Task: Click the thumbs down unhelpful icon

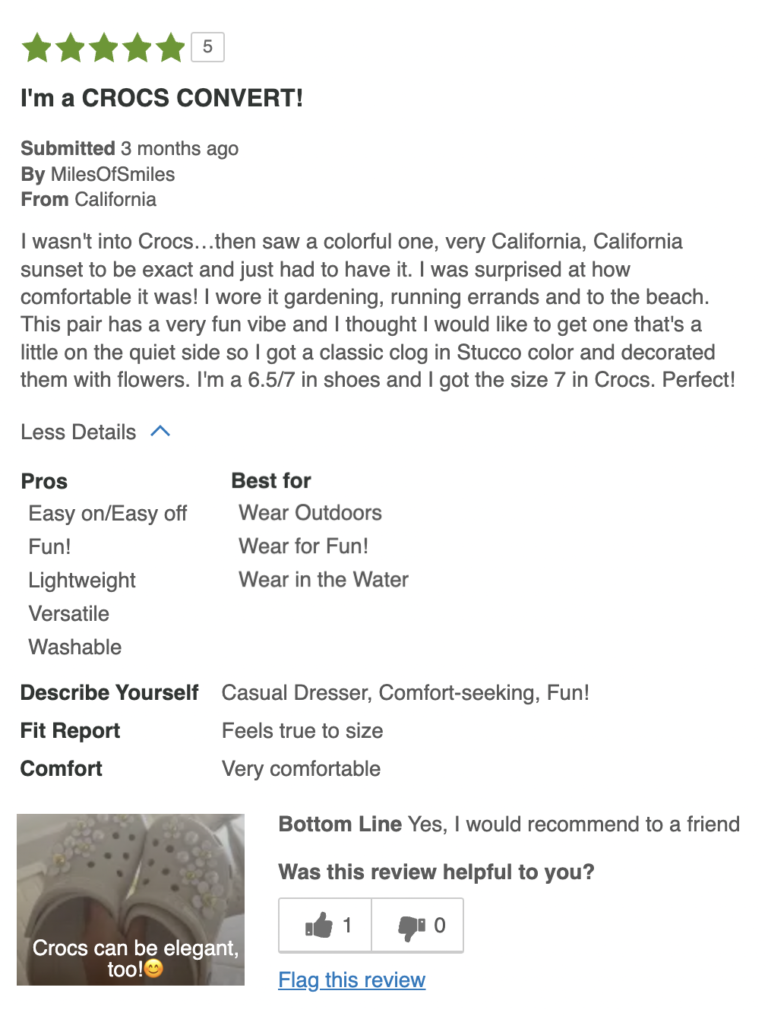Action: (x=411, y=926)
